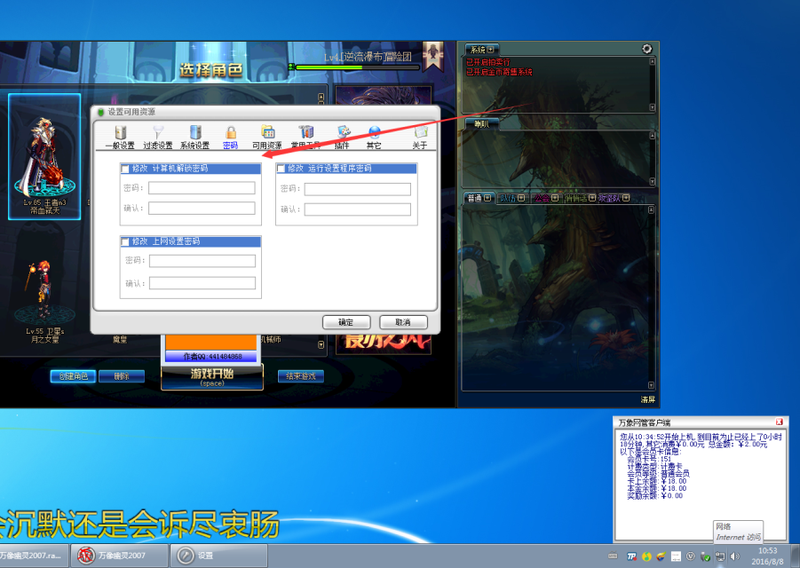Open the 常用工具 tools section
The image size is (800, 568).
click(x=305, y=137)
